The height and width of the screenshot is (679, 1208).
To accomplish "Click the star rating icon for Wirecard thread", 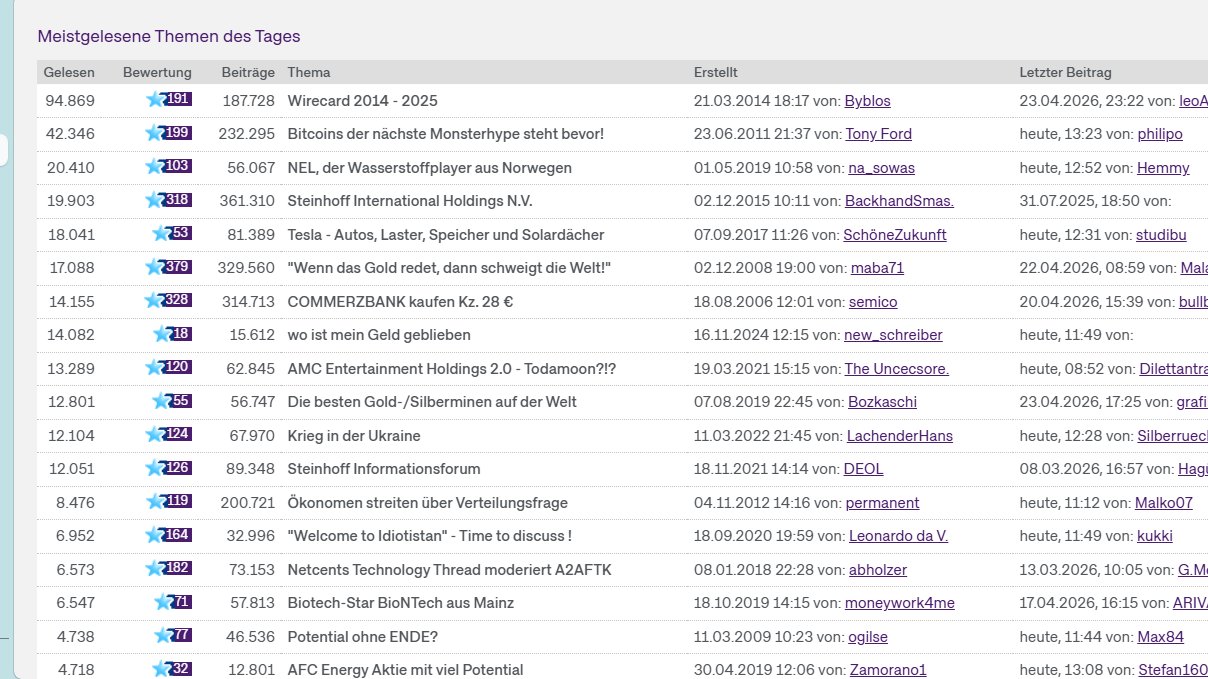I will pyautogui.click(x=167, y=100).
